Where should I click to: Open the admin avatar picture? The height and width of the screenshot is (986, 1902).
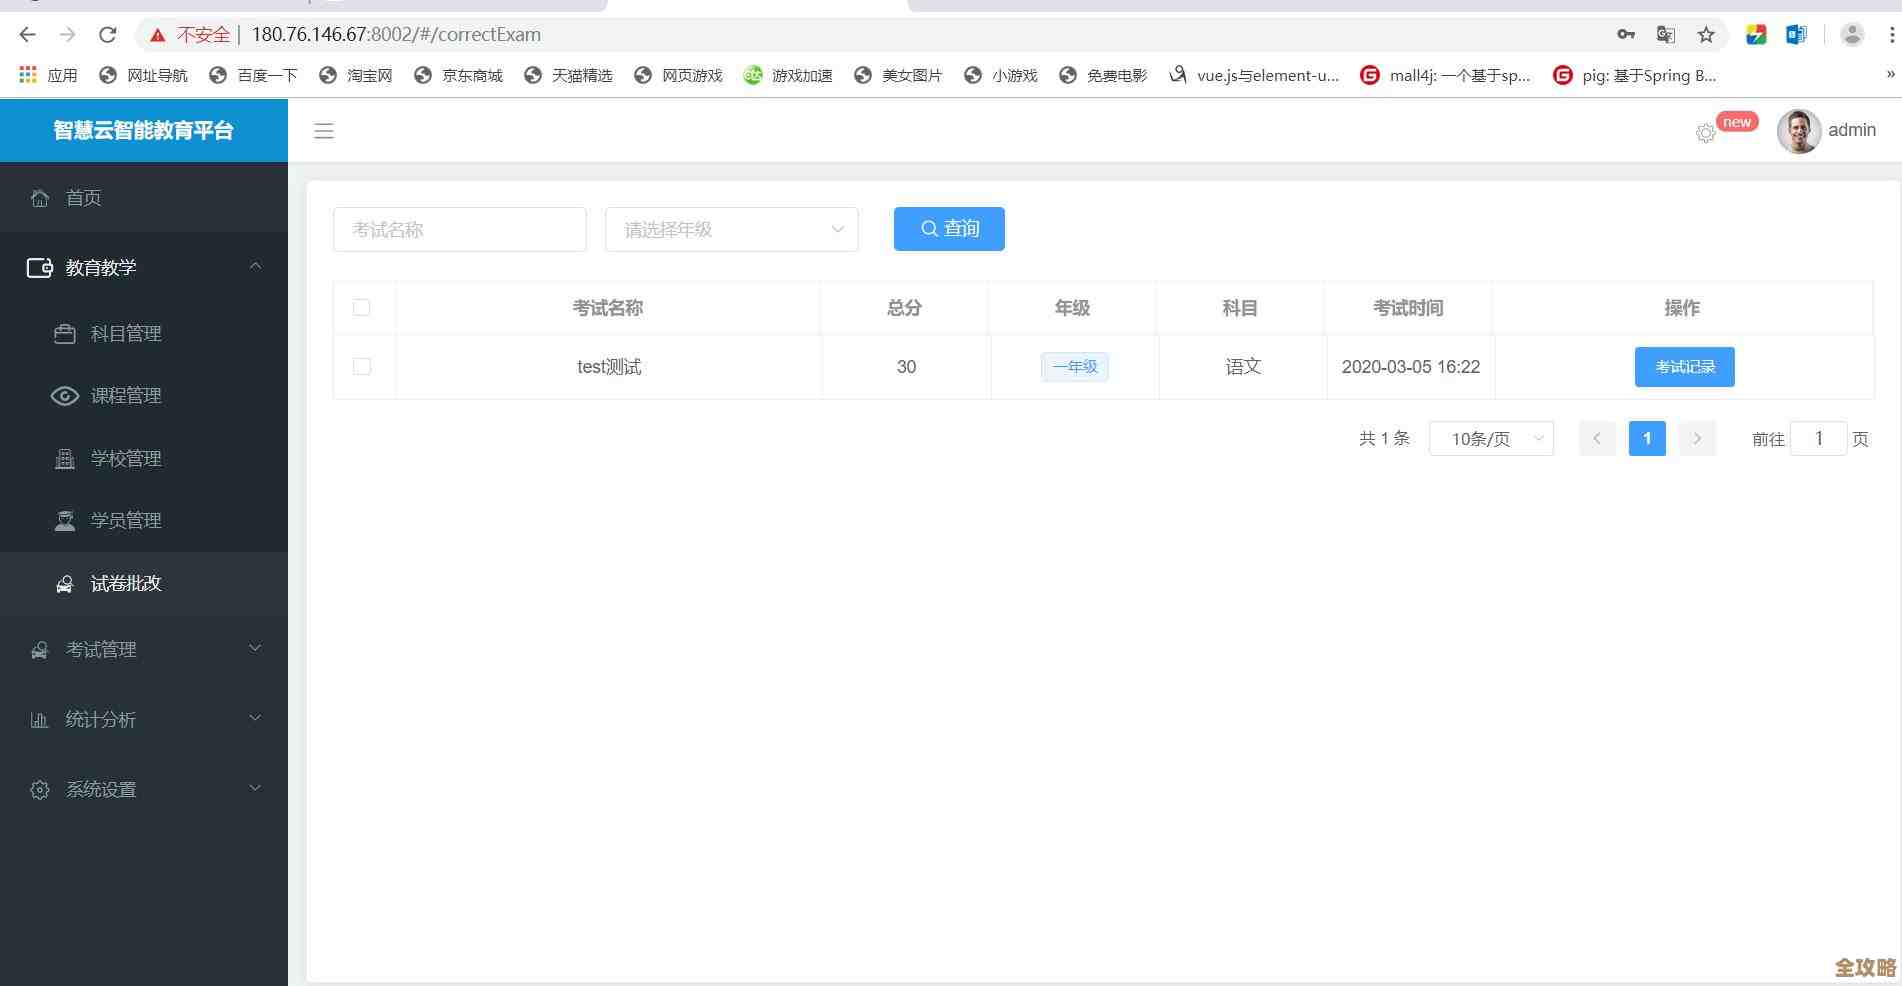(1798, 130)
